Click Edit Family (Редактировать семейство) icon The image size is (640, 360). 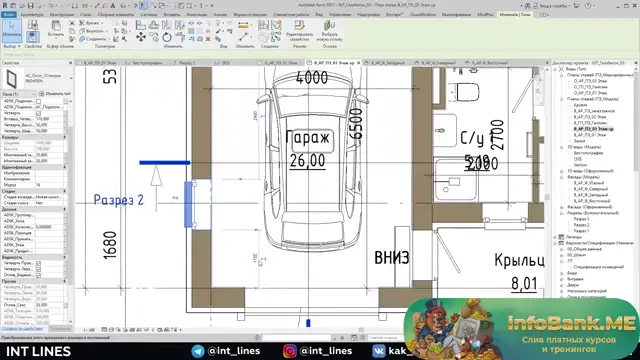[x=300, y=30]
